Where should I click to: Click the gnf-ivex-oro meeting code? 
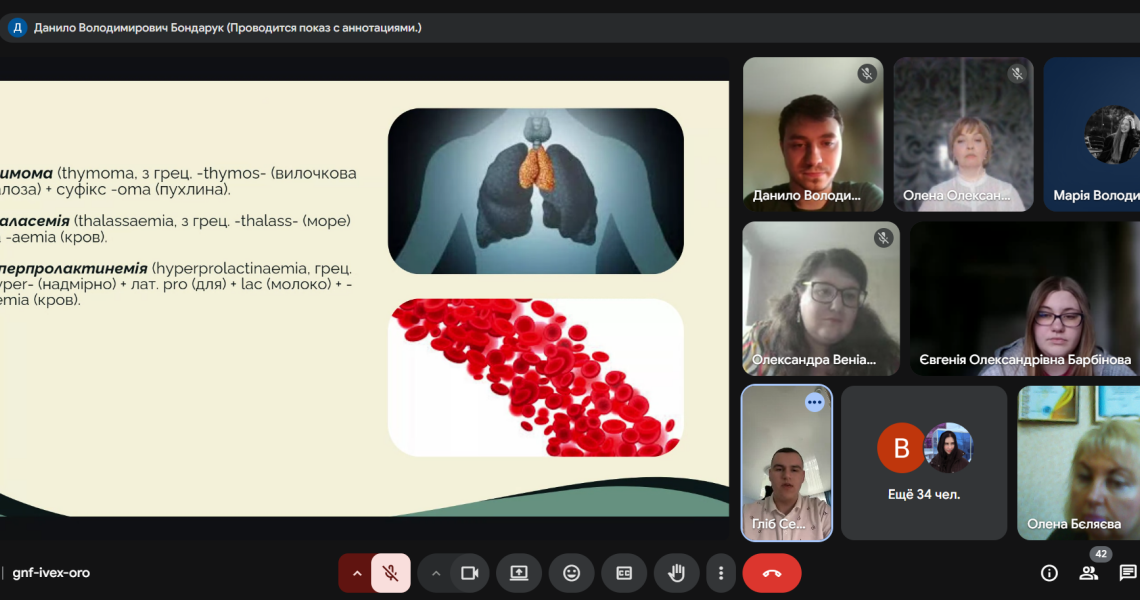point(51,573)
